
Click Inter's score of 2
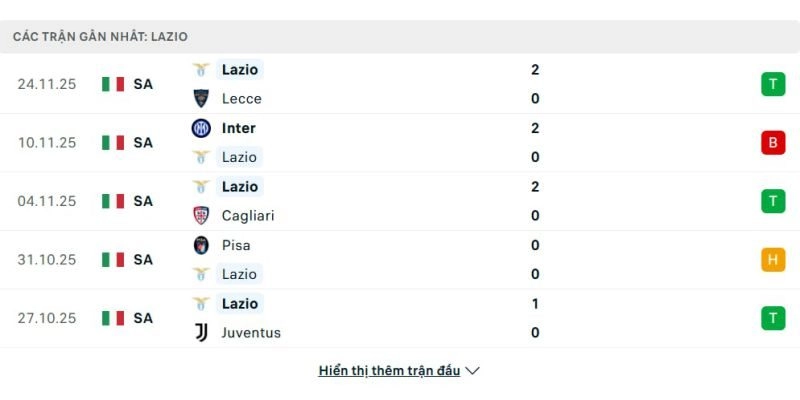click(536, 128)
